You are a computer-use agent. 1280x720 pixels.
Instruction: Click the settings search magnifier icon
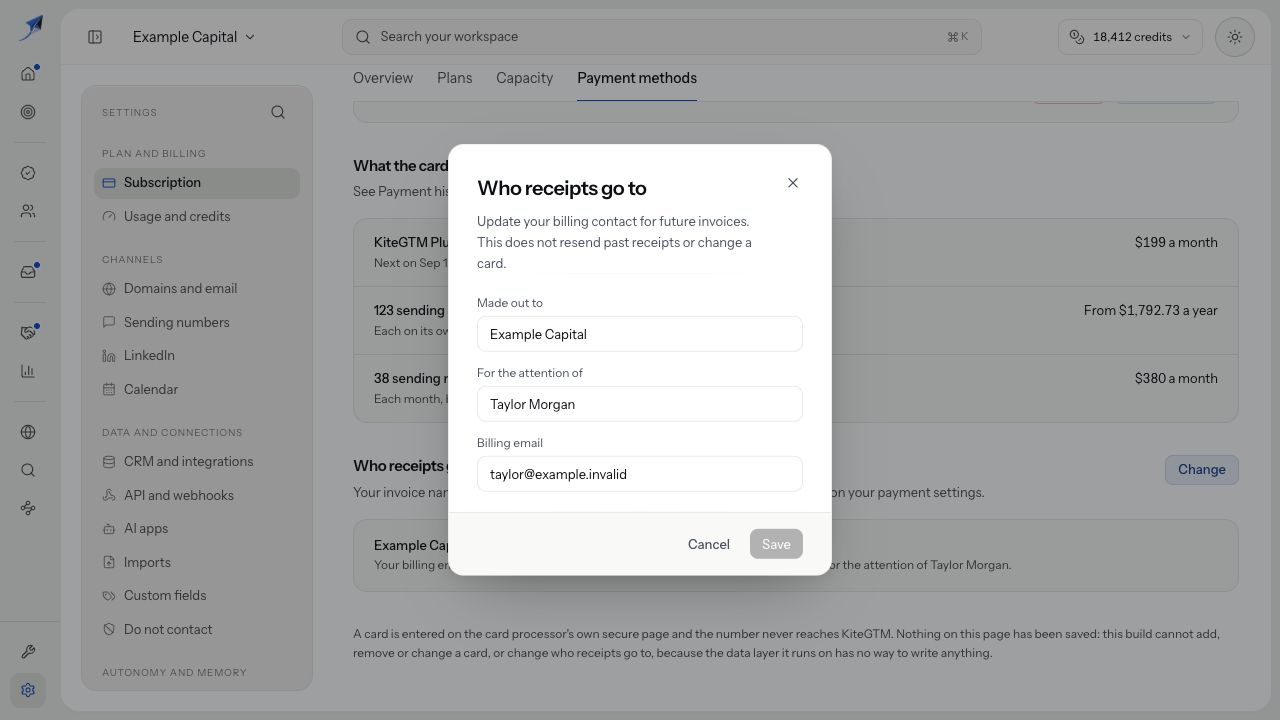(278, 112)
